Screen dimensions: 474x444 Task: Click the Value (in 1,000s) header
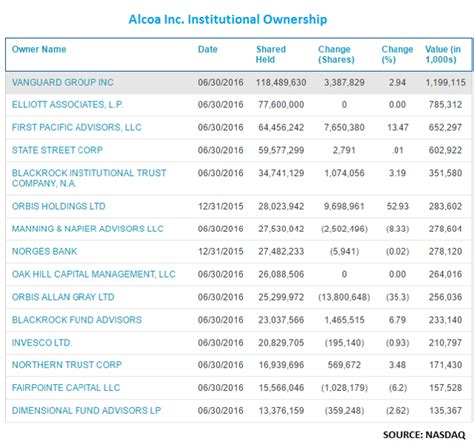[443, 54]
